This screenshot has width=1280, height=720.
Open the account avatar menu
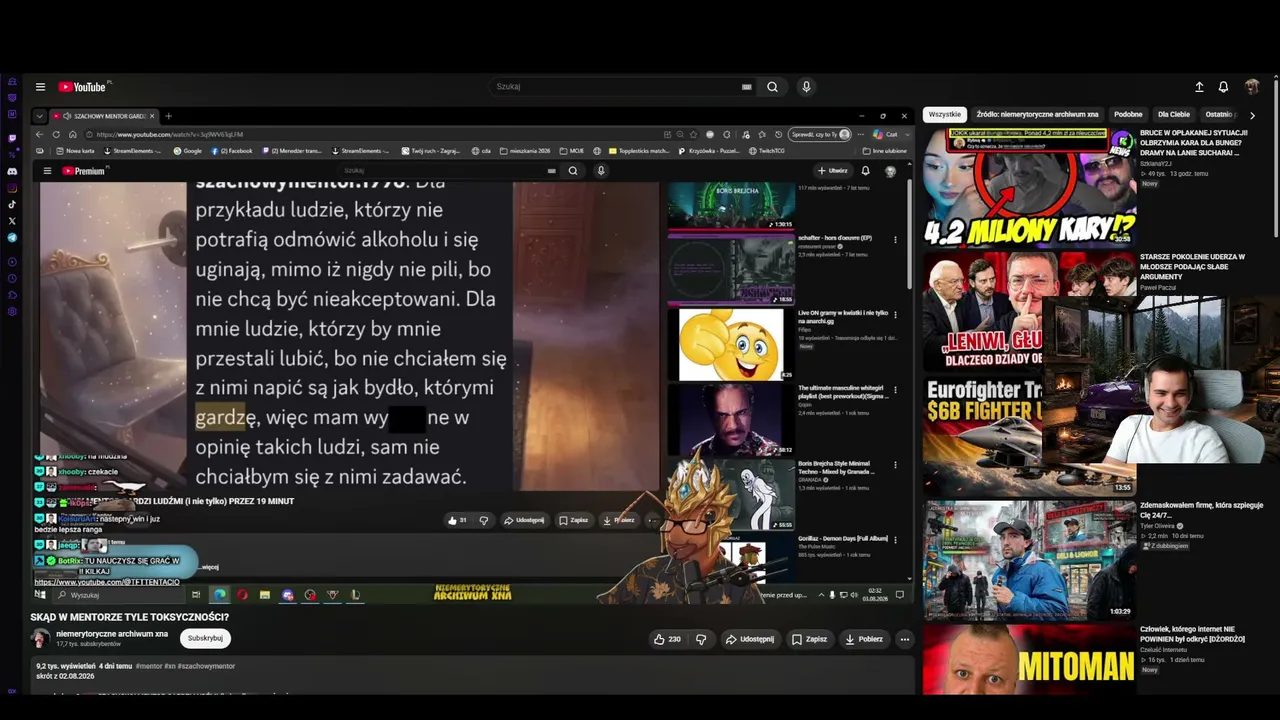pos(1251,87)
